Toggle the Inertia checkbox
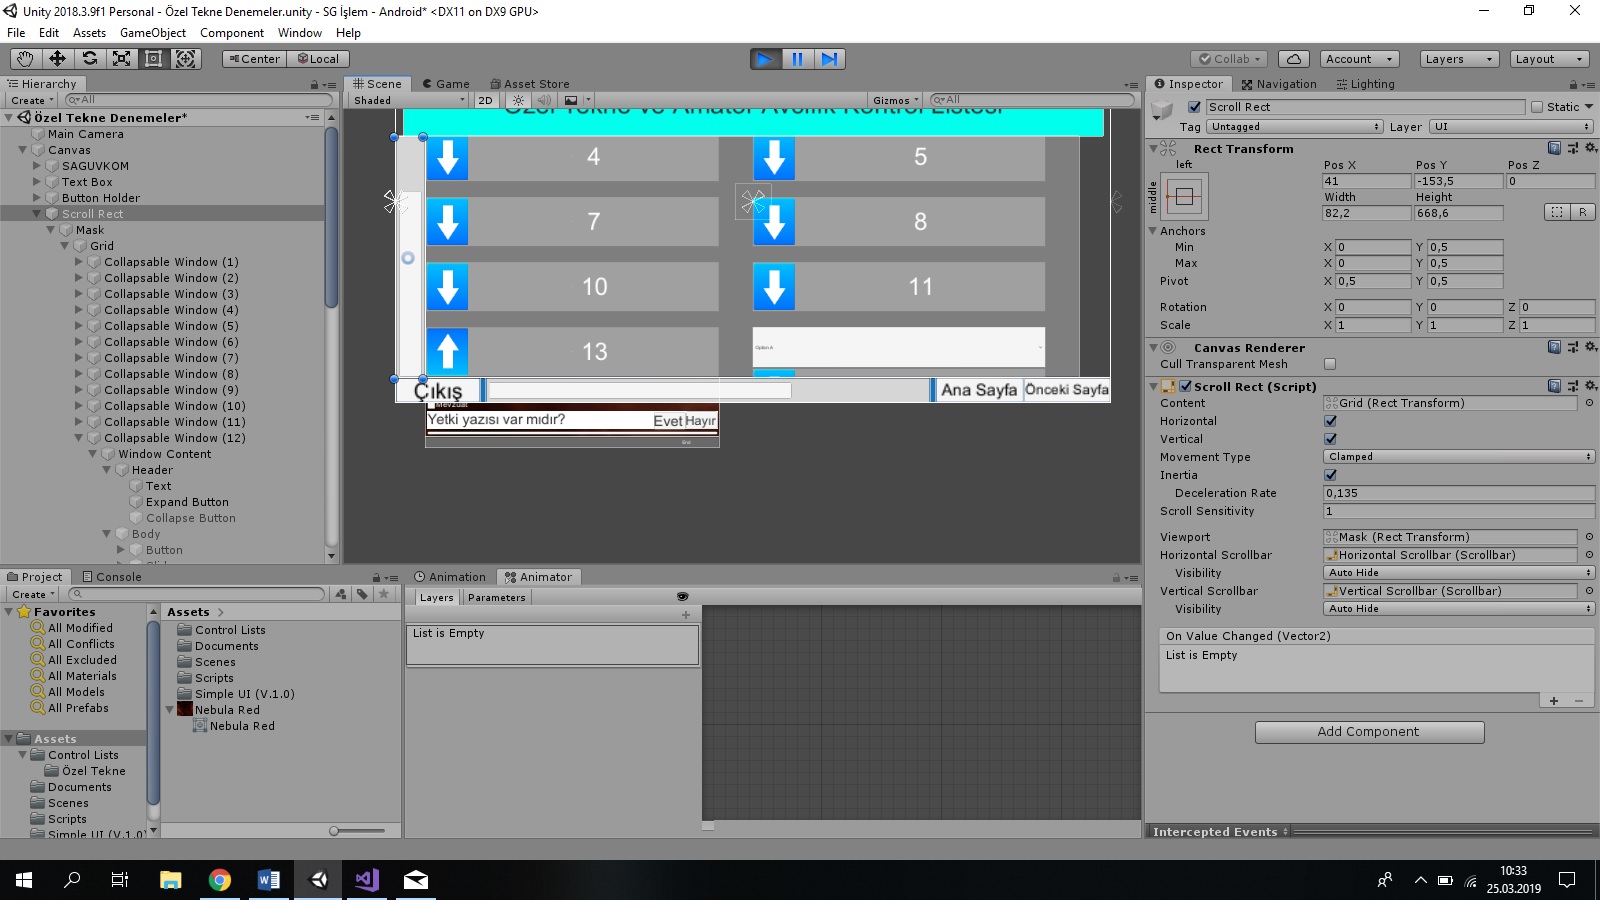The height and width of the screenshot is (900, 1600). (1330, 475)
